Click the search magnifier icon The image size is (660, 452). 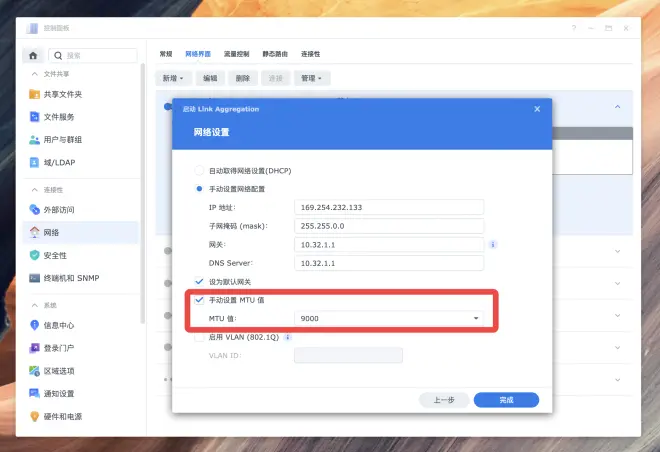click(x=58, y=56)
